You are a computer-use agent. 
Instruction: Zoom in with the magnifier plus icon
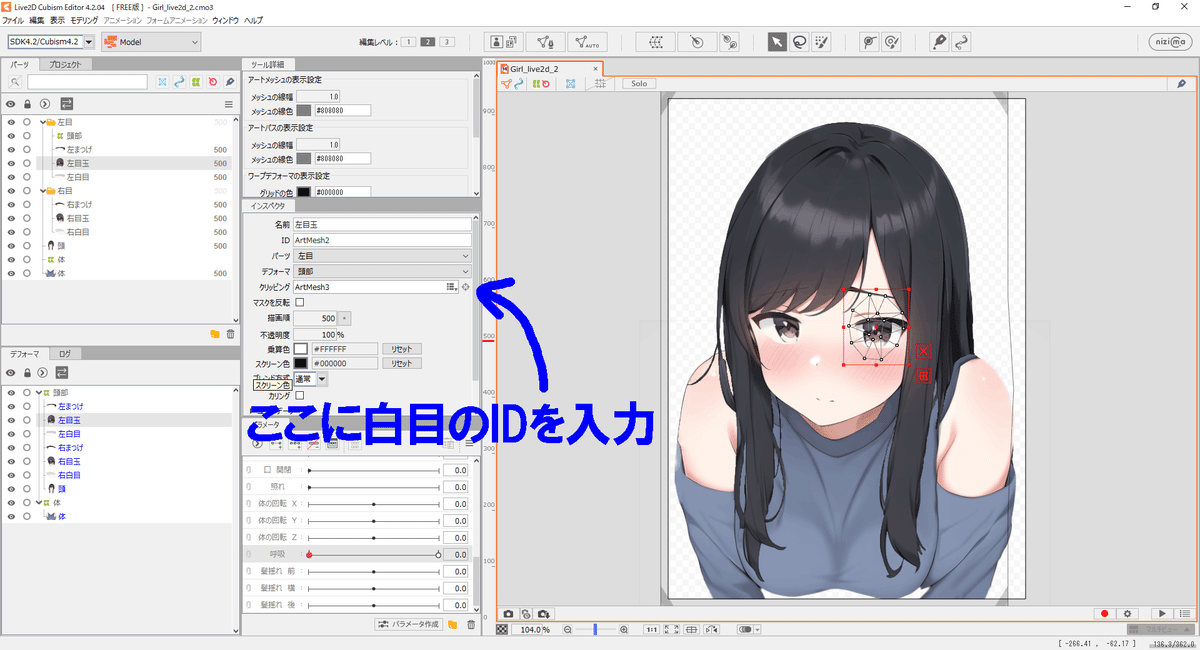coord(624,630)
